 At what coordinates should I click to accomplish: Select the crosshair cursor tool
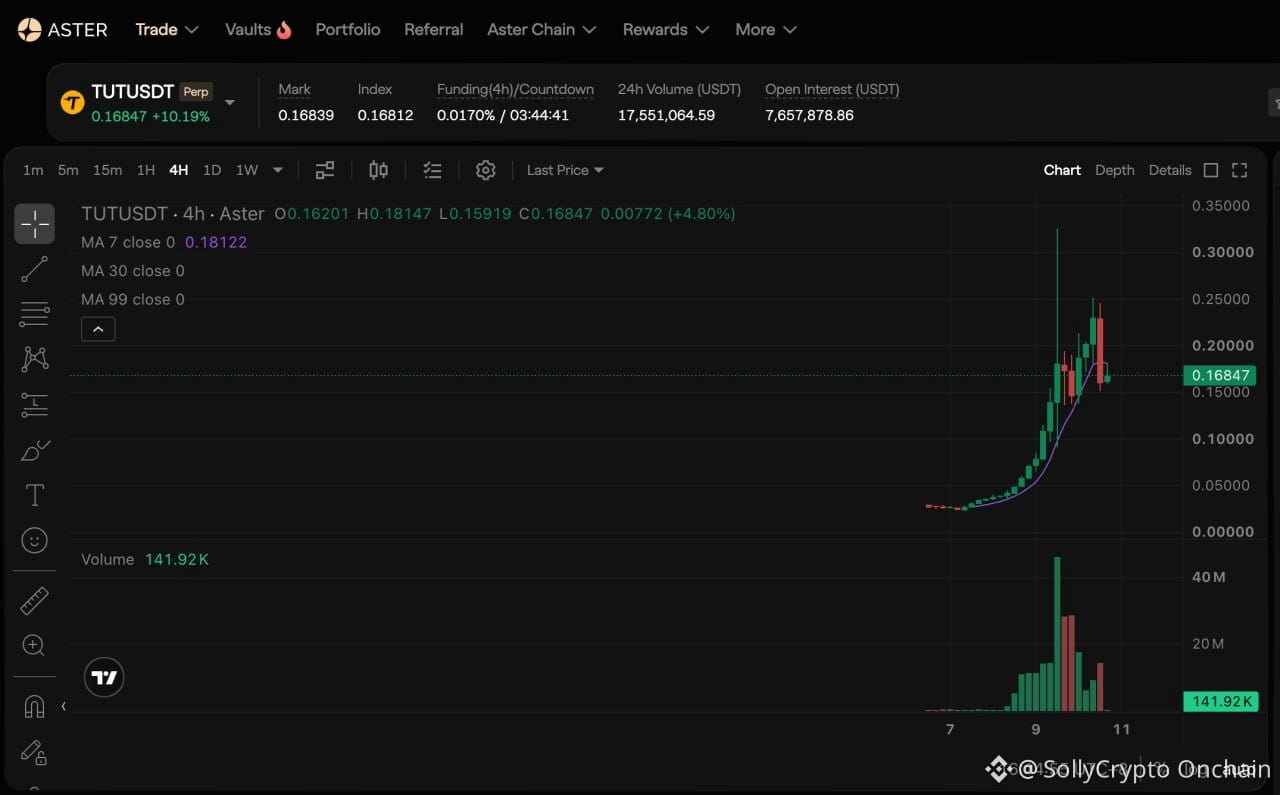click(34, 224)
